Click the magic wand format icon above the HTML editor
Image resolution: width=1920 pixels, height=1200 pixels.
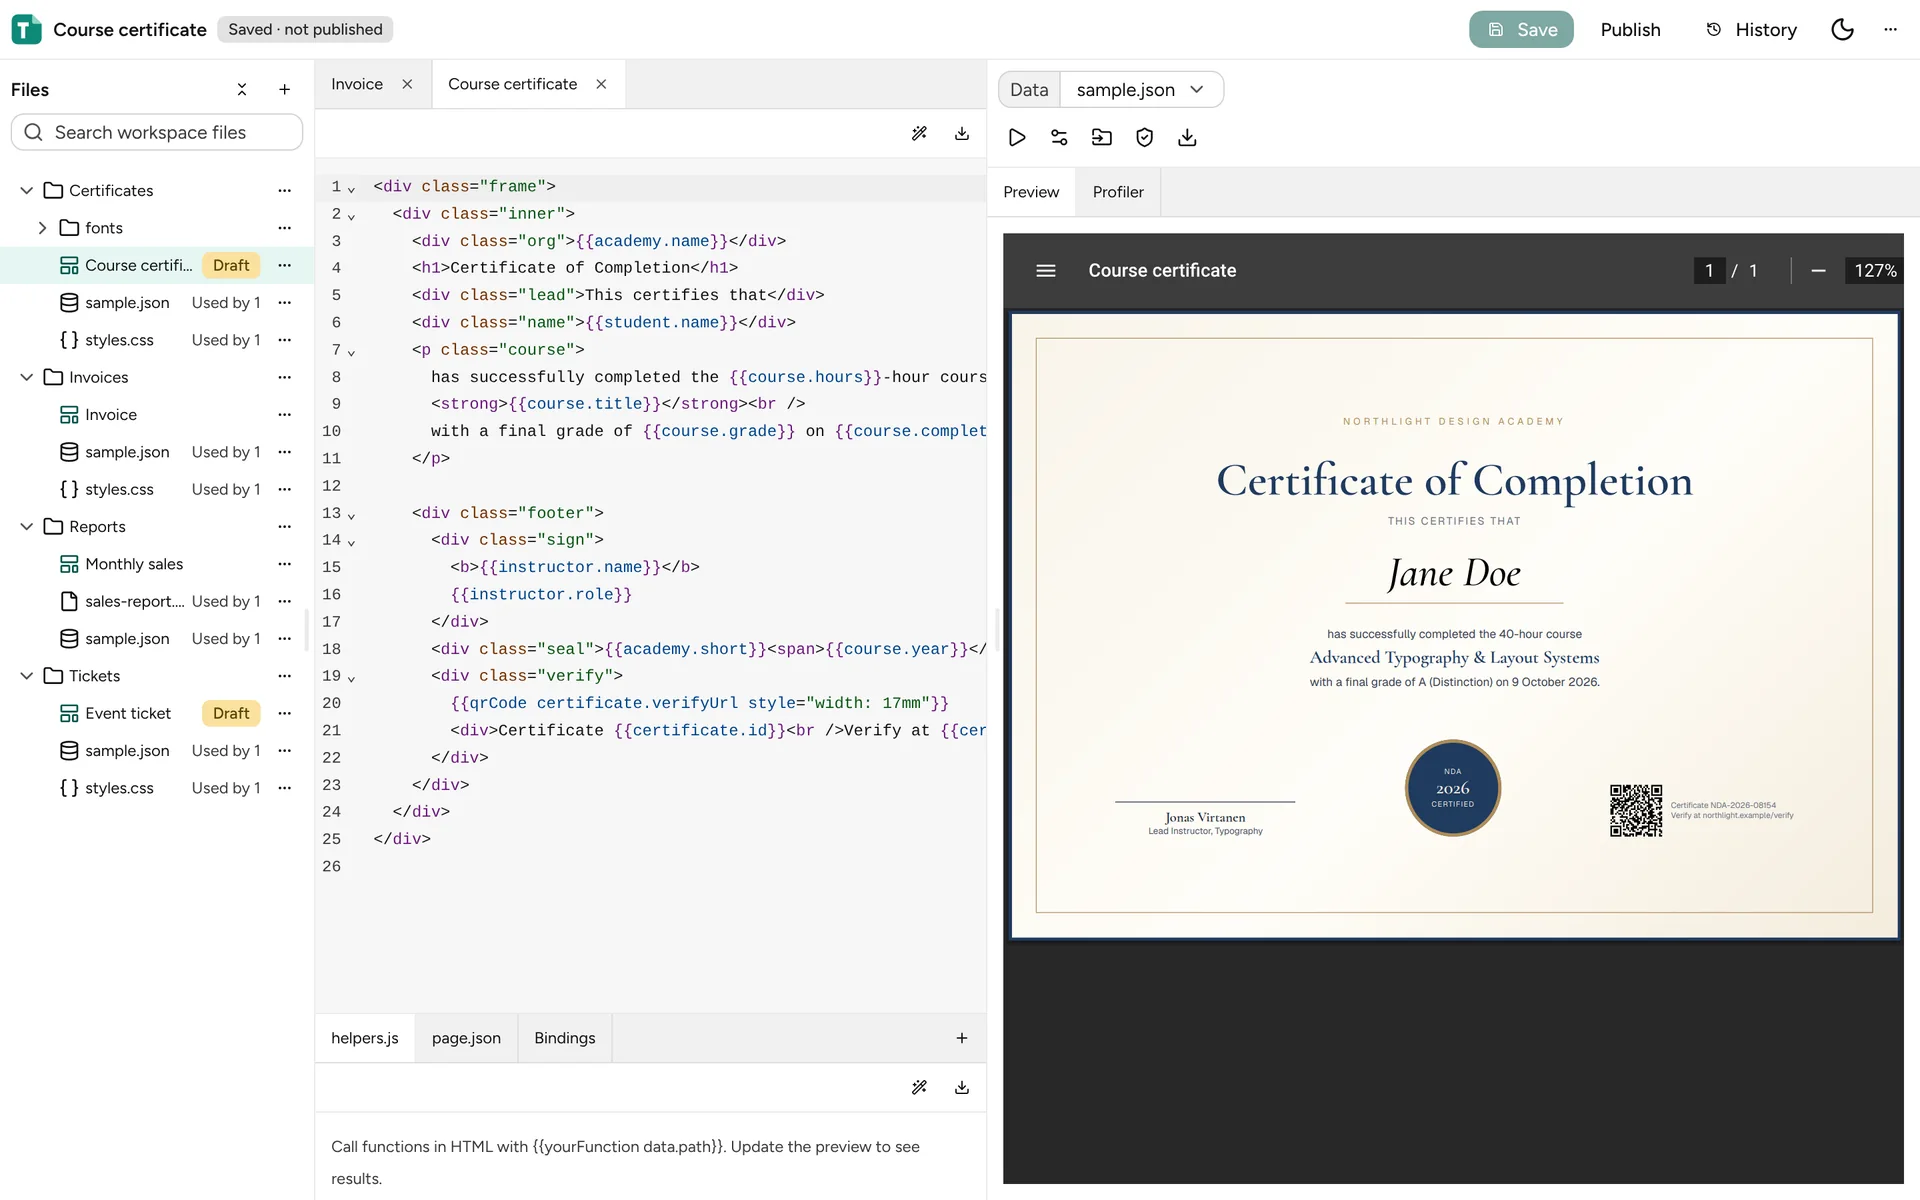coord(919,134)
